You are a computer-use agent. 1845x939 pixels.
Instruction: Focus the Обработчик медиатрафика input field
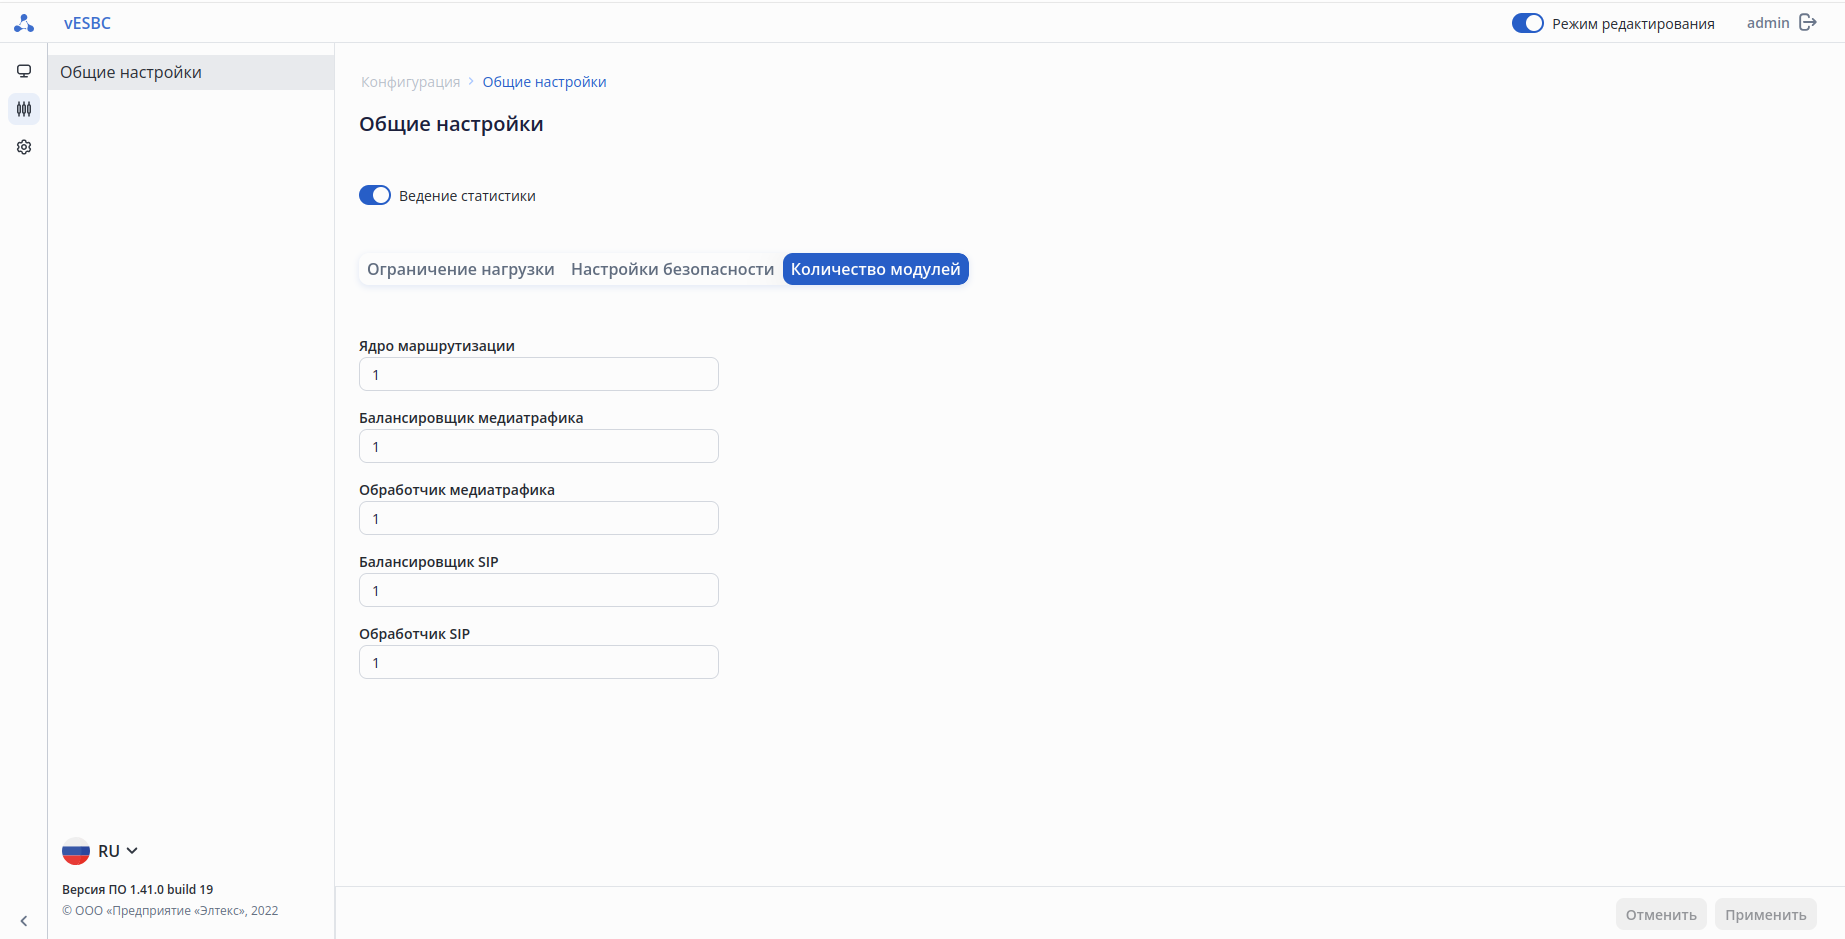tap(539, 518)
